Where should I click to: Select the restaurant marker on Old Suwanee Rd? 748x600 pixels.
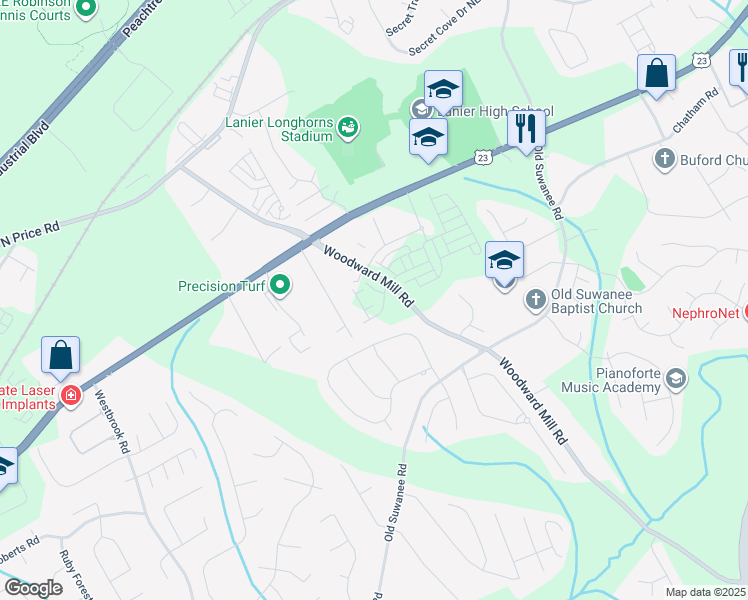coord(526,130)
